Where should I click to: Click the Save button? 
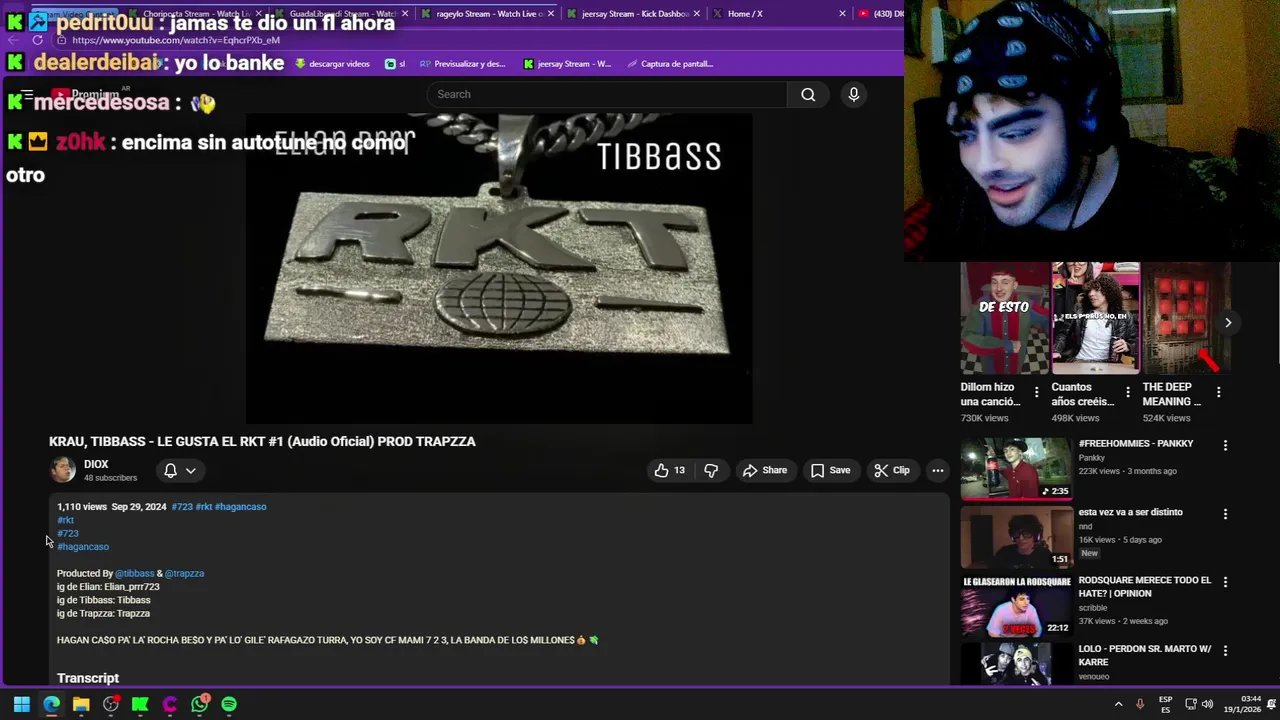tap(830, 470)
